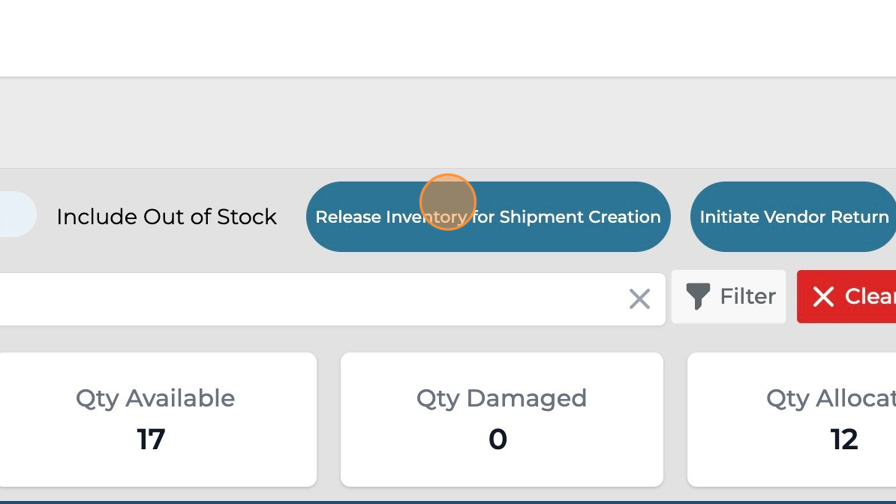Click the Initiate Vendor Return button

pos(793,217)
